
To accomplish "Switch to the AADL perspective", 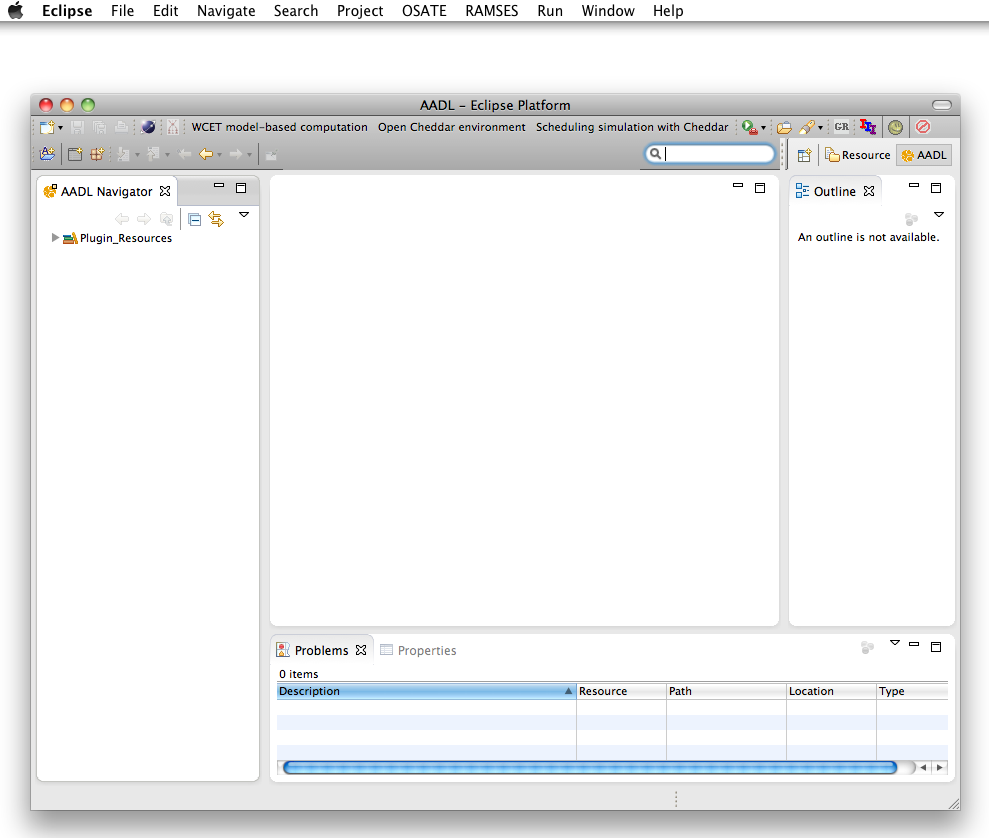I will tap(923, 154).
